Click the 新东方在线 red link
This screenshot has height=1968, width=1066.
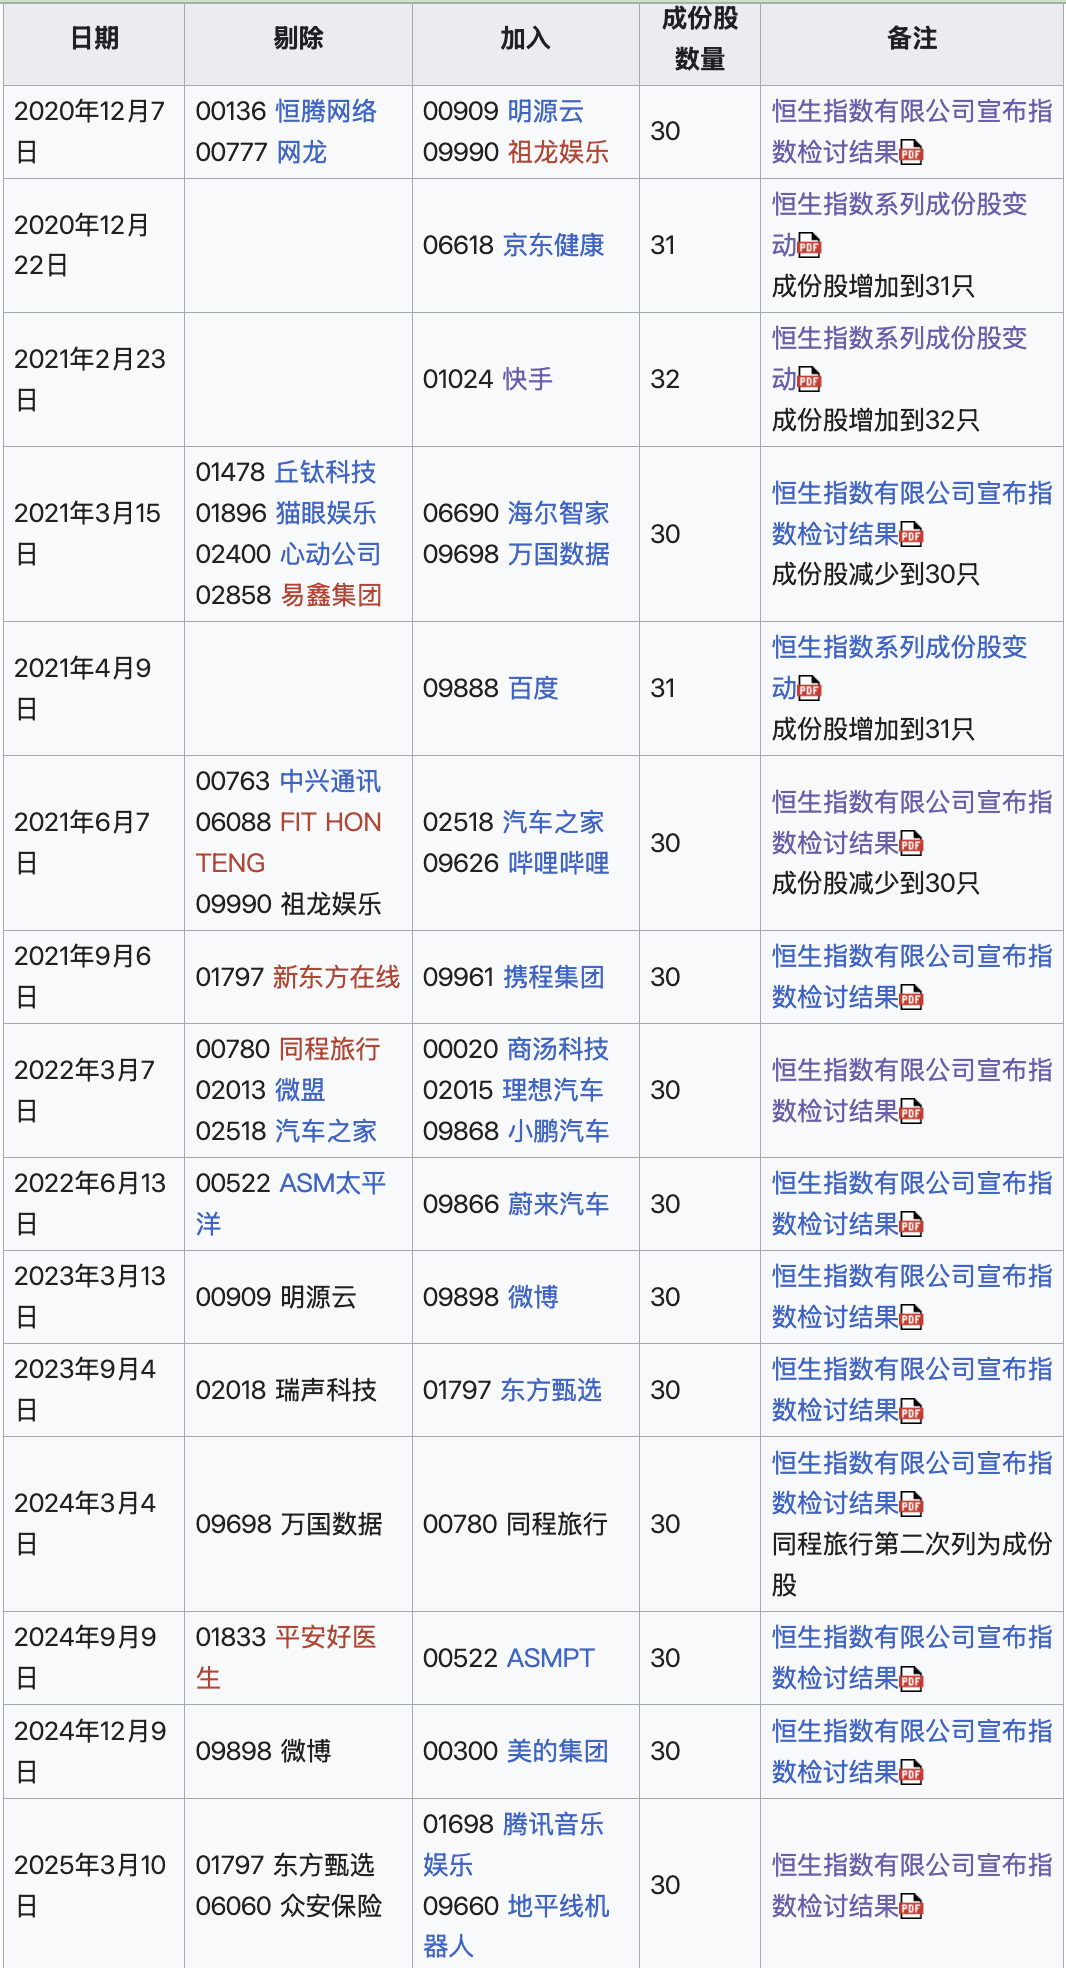tap(336, 977)
